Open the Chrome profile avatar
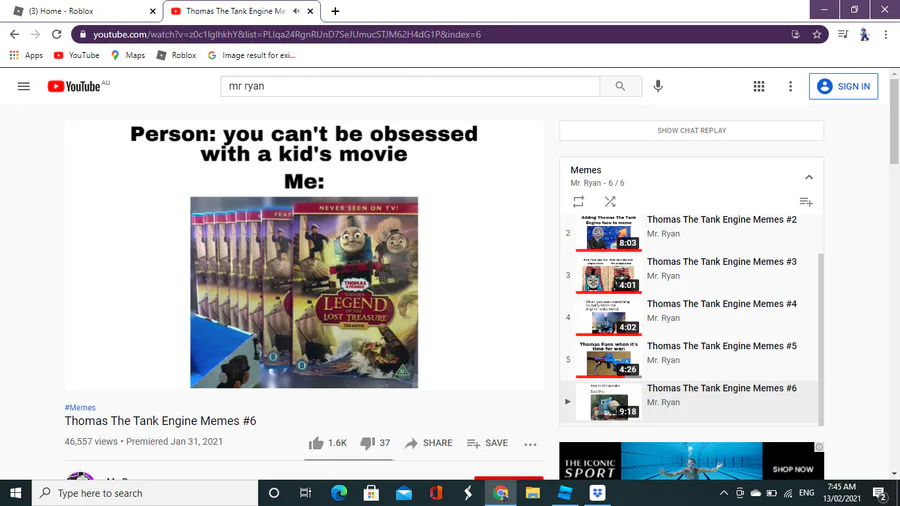The image size is (900, 506). (864, 34)
